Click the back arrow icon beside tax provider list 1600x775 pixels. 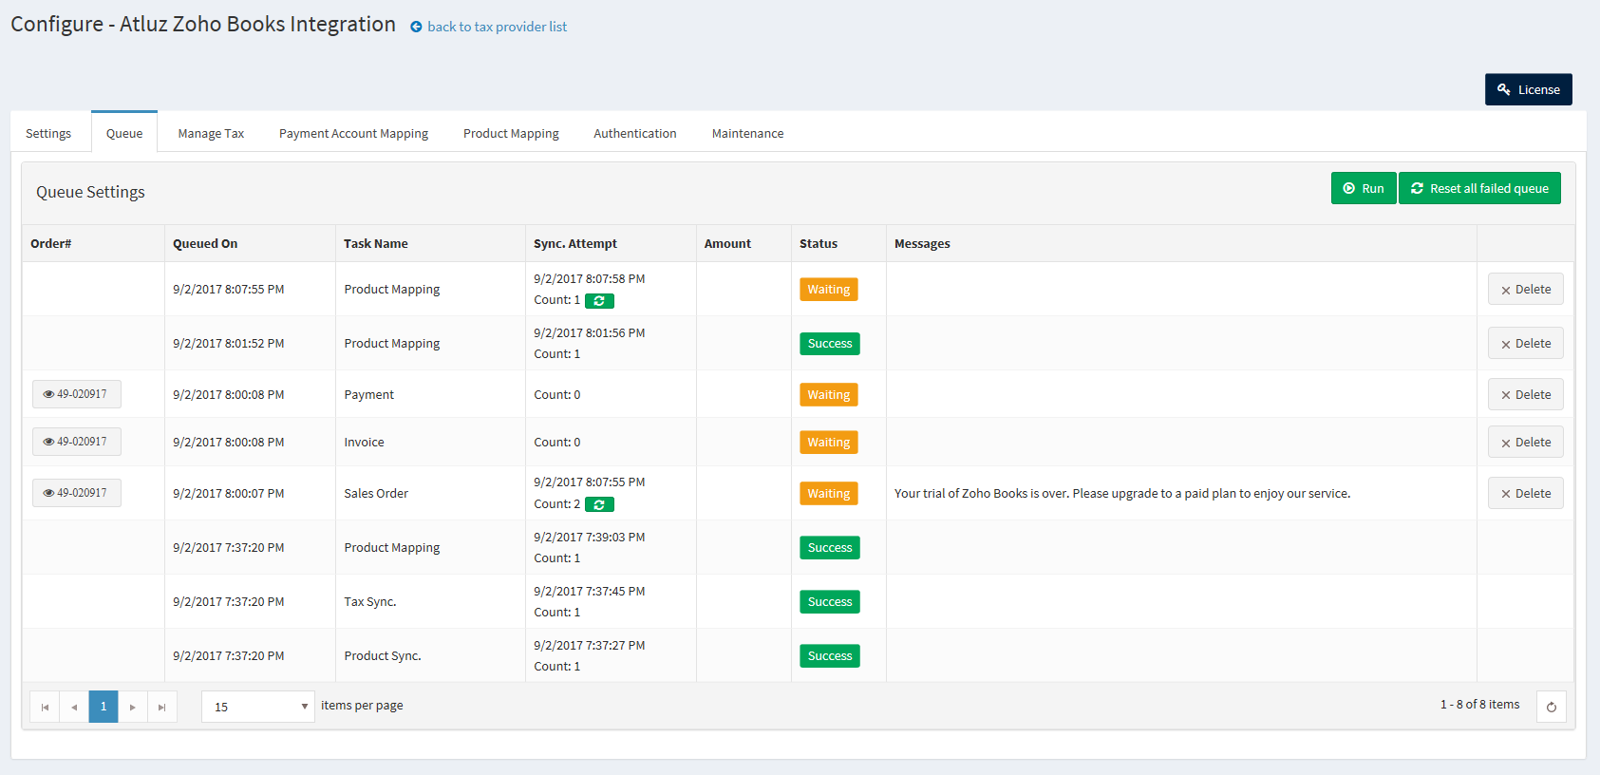(416, 27)
